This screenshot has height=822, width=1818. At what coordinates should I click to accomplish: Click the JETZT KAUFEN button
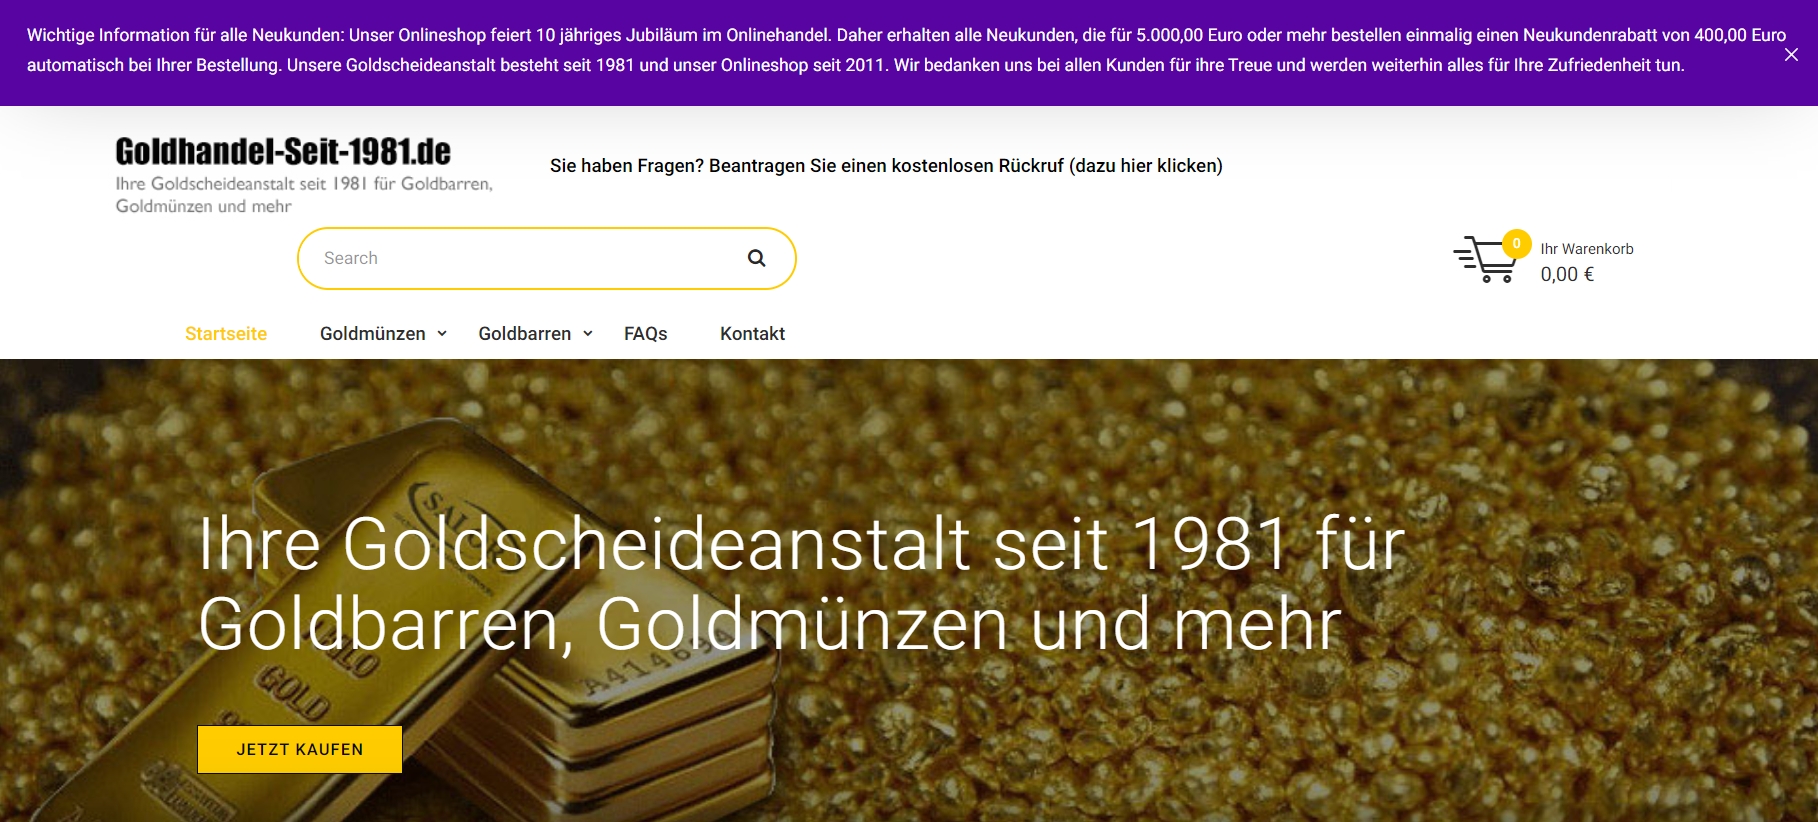(x=300, y=749)
